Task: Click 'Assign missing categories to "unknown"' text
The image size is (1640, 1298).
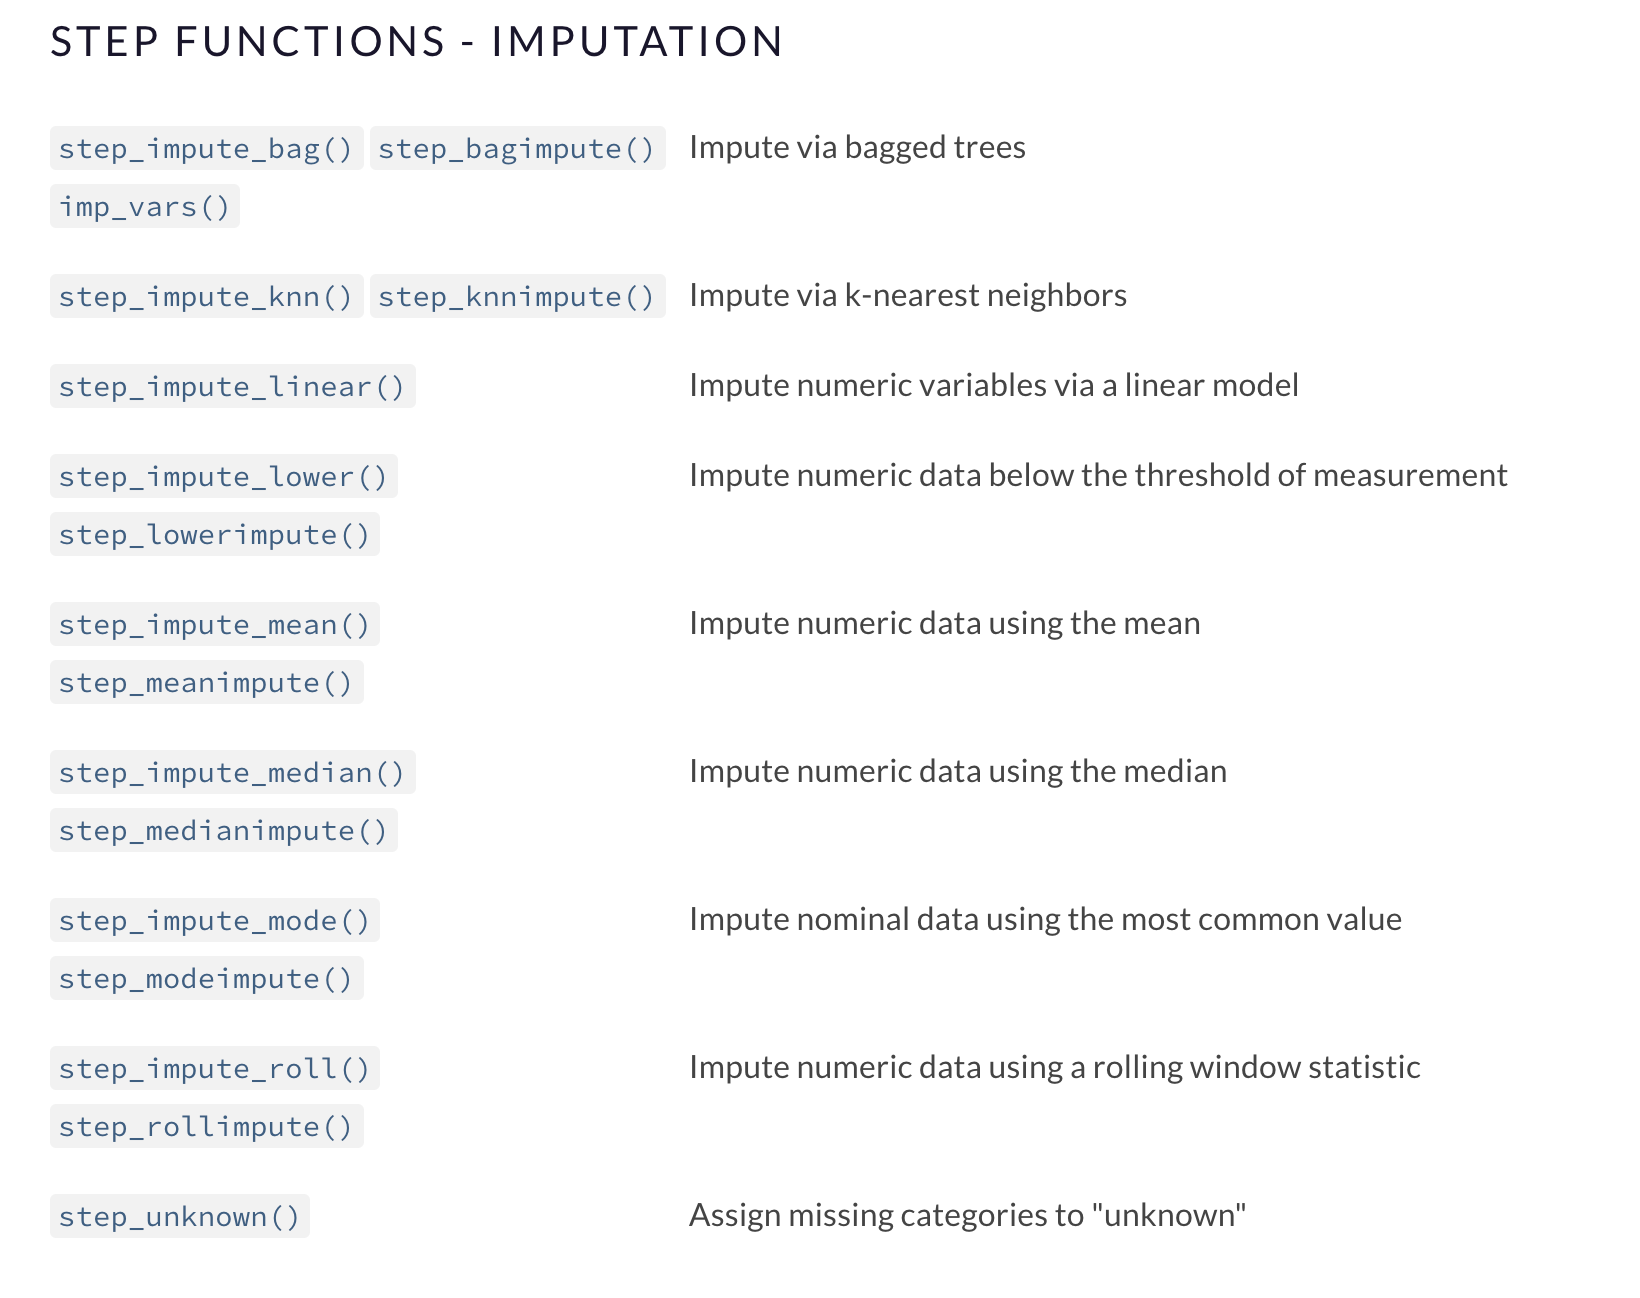Action: 967,1216
